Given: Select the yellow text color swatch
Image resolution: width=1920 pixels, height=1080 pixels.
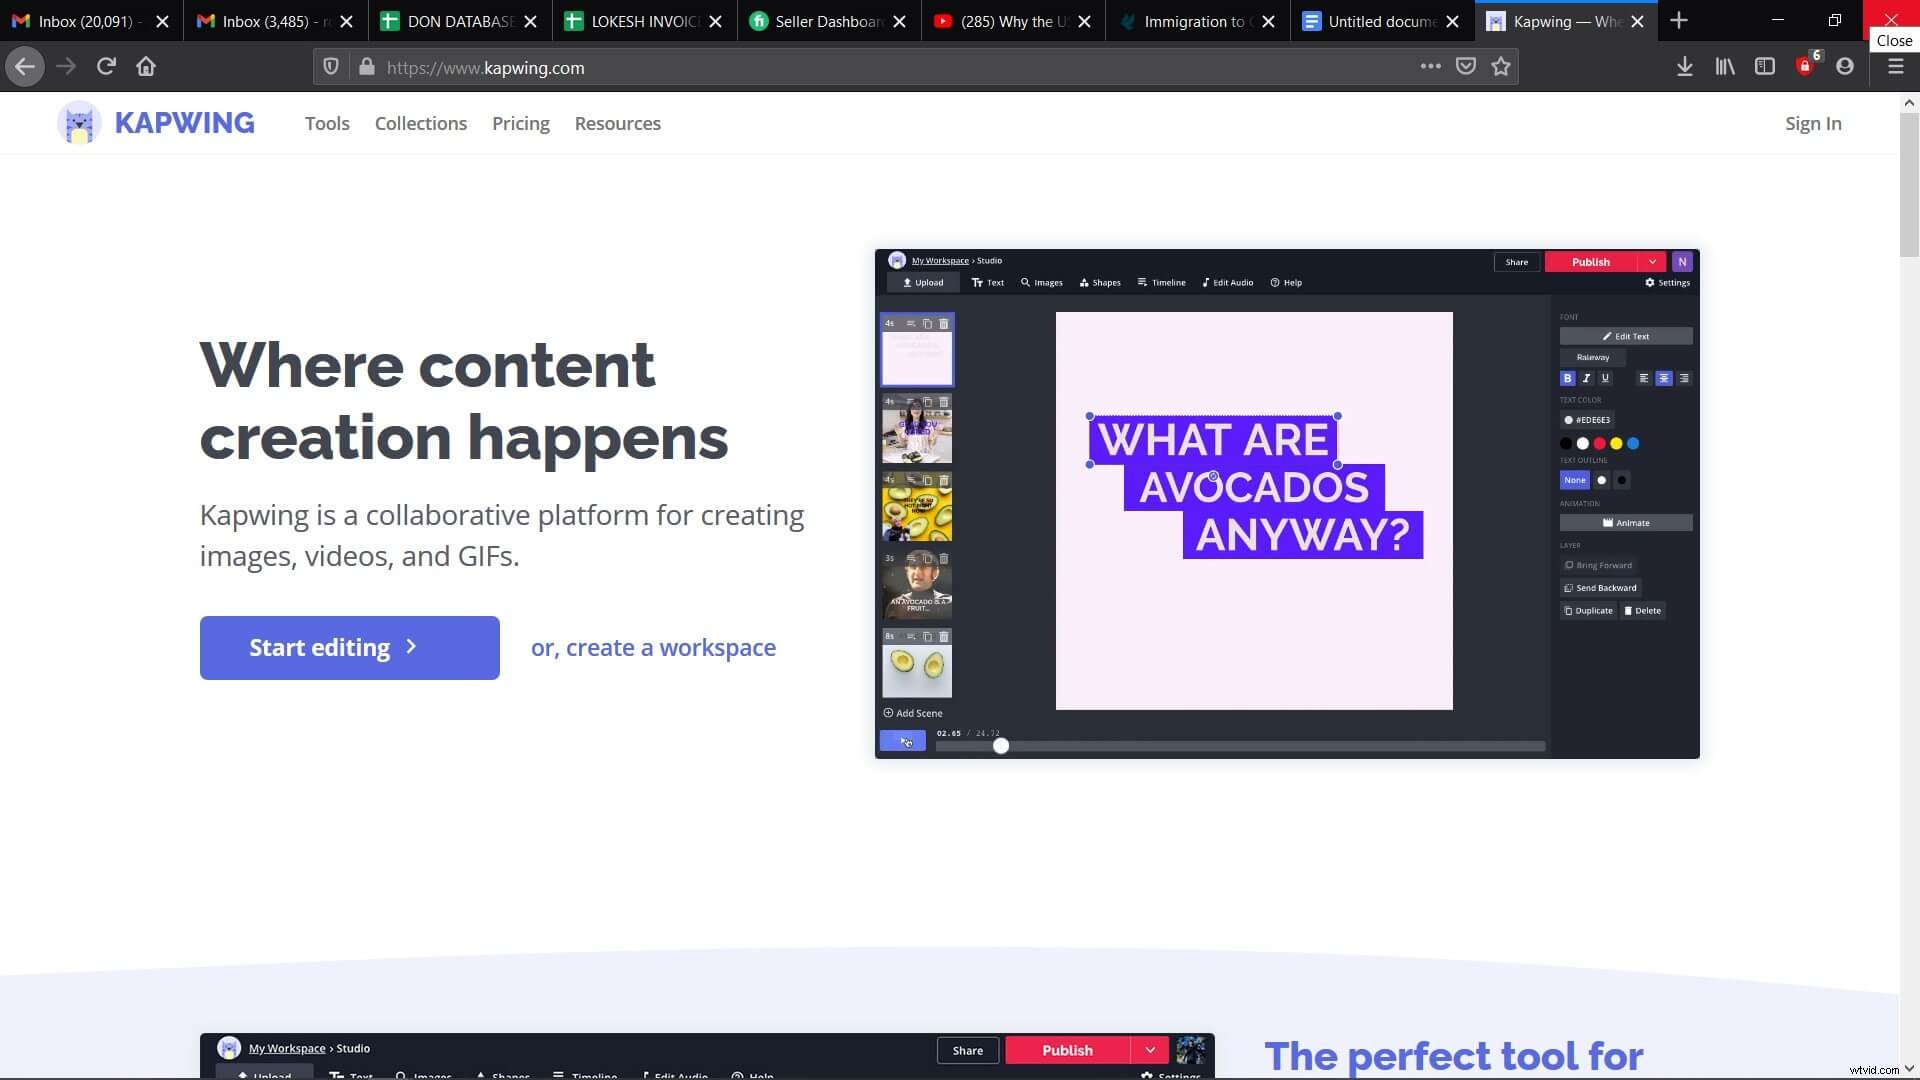Looking at the screenshot, I should coord(1617,443).
